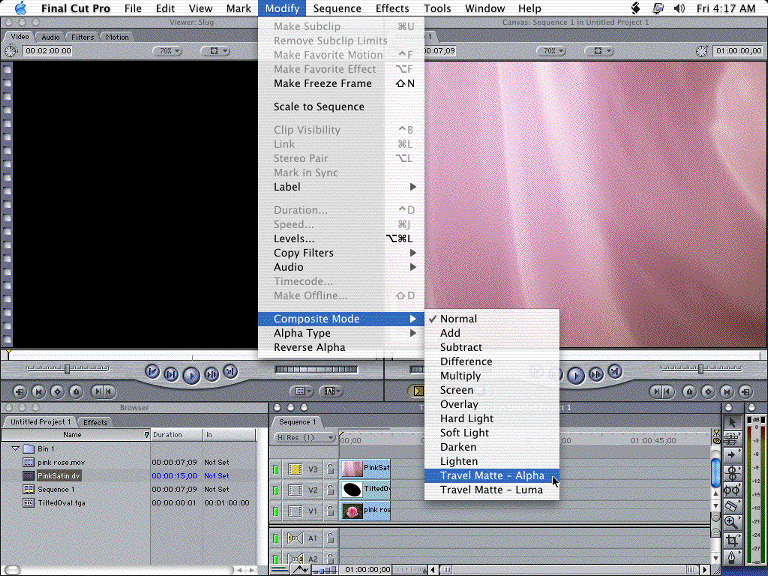
Task: Click Match Frame button in Viewer
Action: point(20,391)
